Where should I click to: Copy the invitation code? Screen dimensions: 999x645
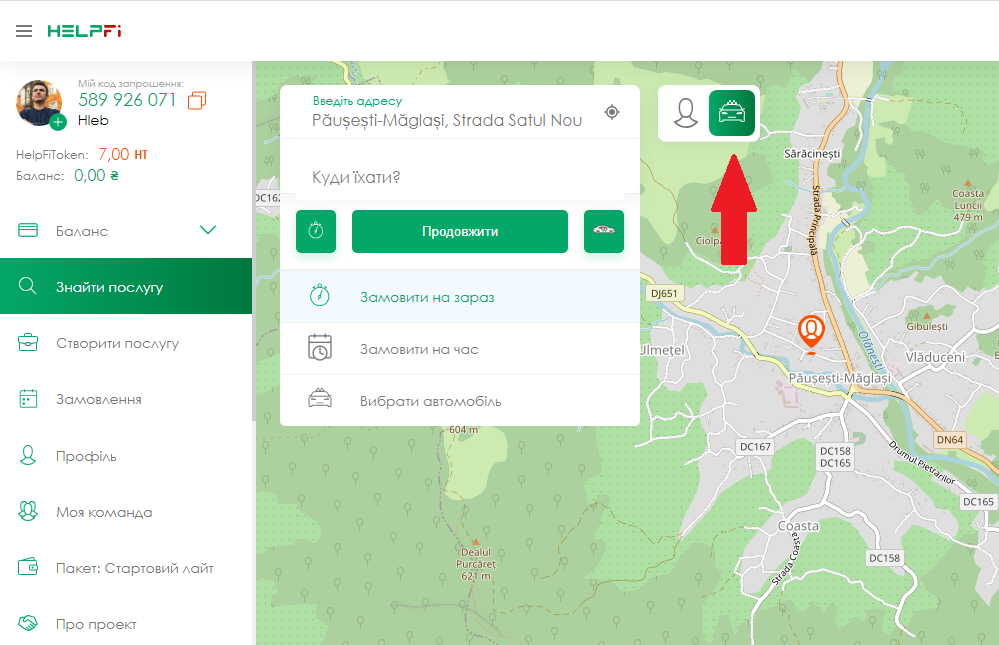pos(197,100)
